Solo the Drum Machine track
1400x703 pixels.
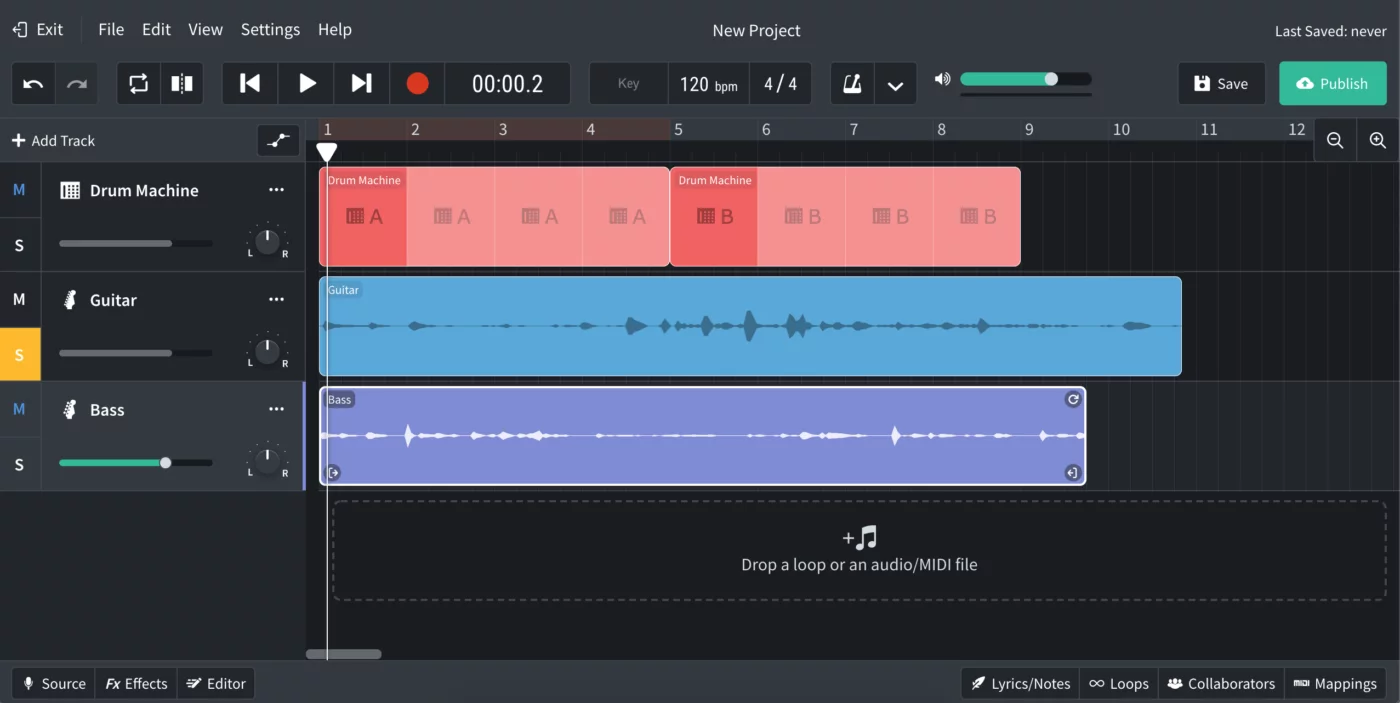[19, 245]
